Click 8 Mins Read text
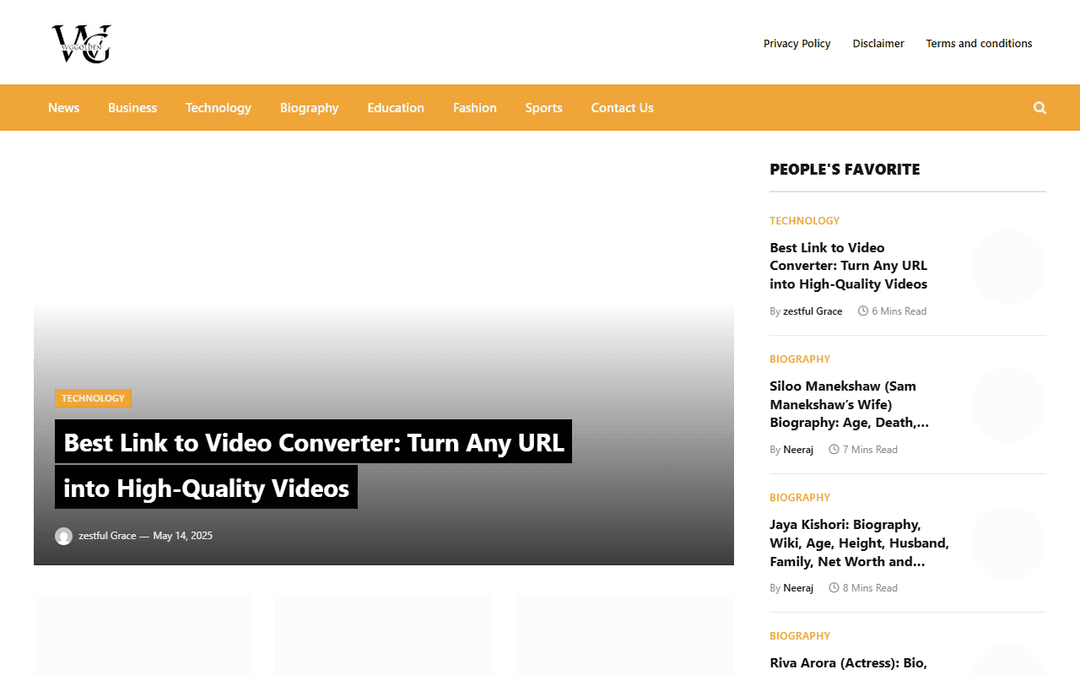 [870, 588]
